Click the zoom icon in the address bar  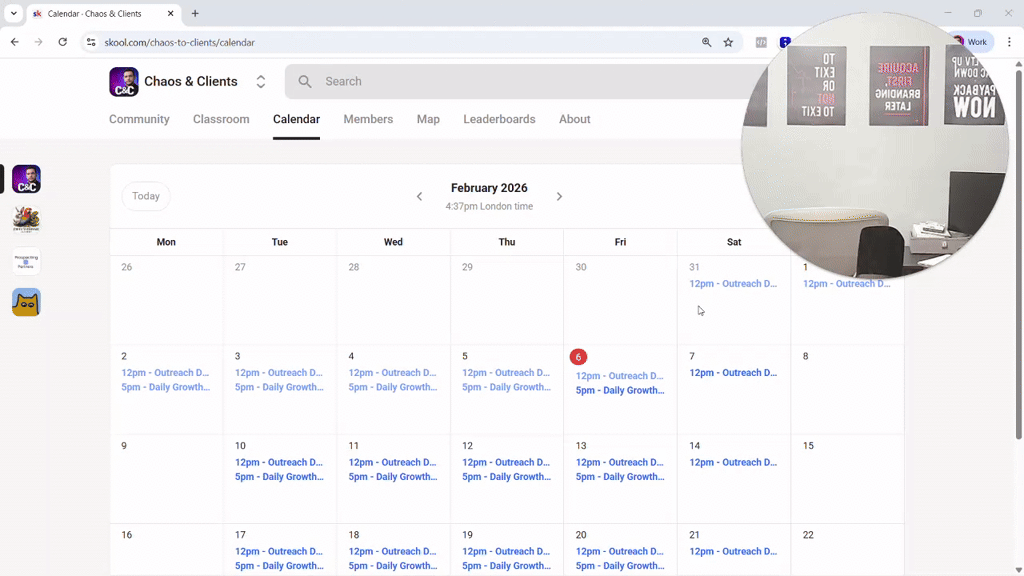(707, 42)
